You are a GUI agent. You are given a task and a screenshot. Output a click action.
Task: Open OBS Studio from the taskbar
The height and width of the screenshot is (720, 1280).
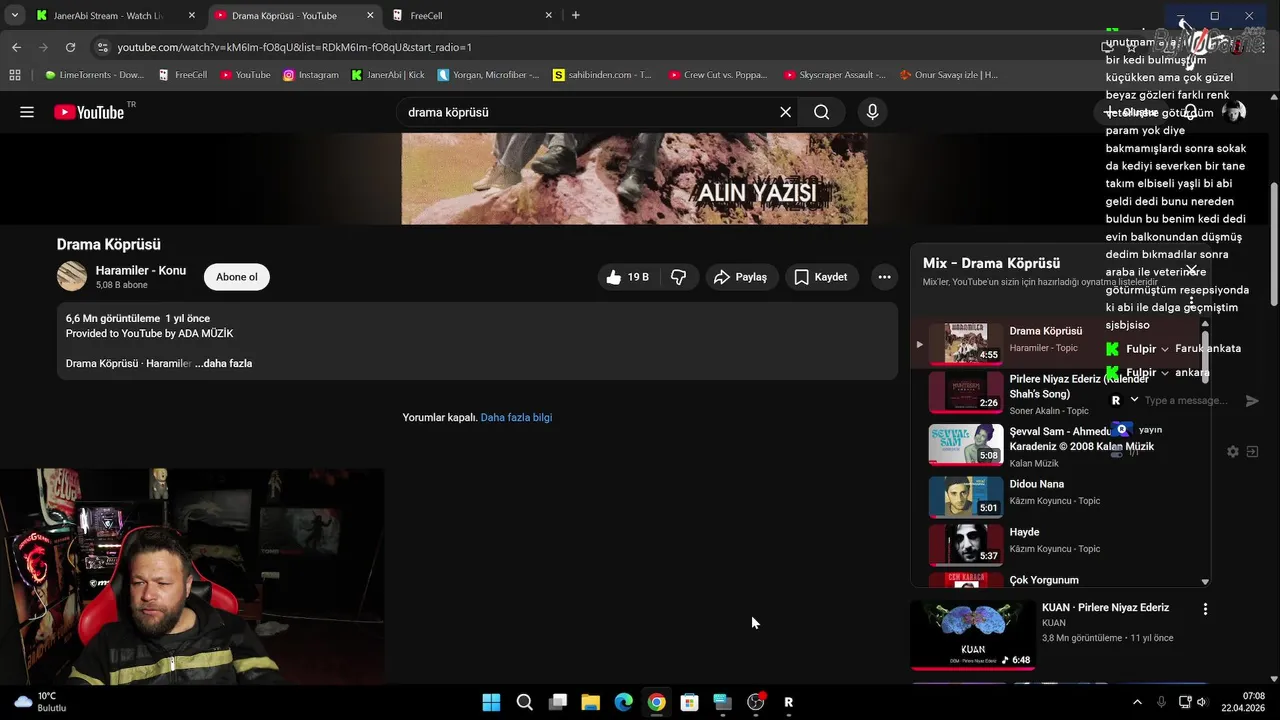[755, 702]
